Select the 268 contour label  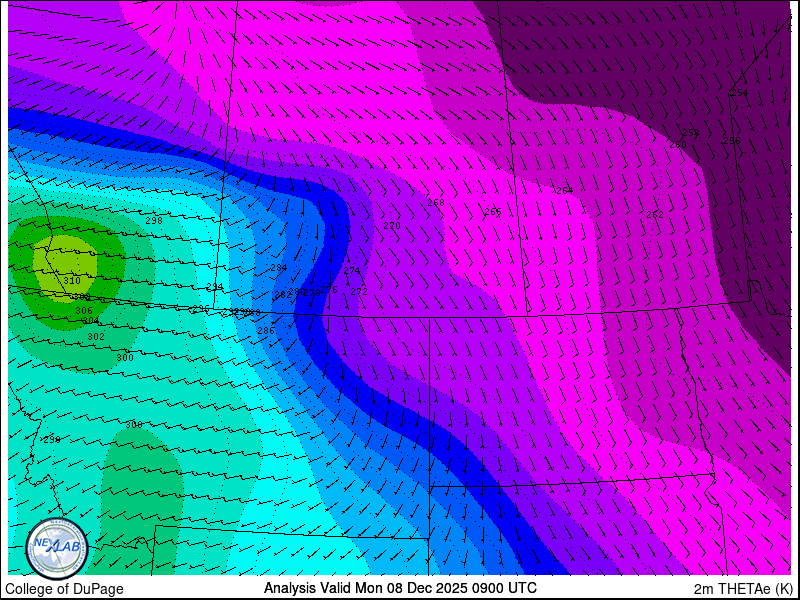[436, 203]
